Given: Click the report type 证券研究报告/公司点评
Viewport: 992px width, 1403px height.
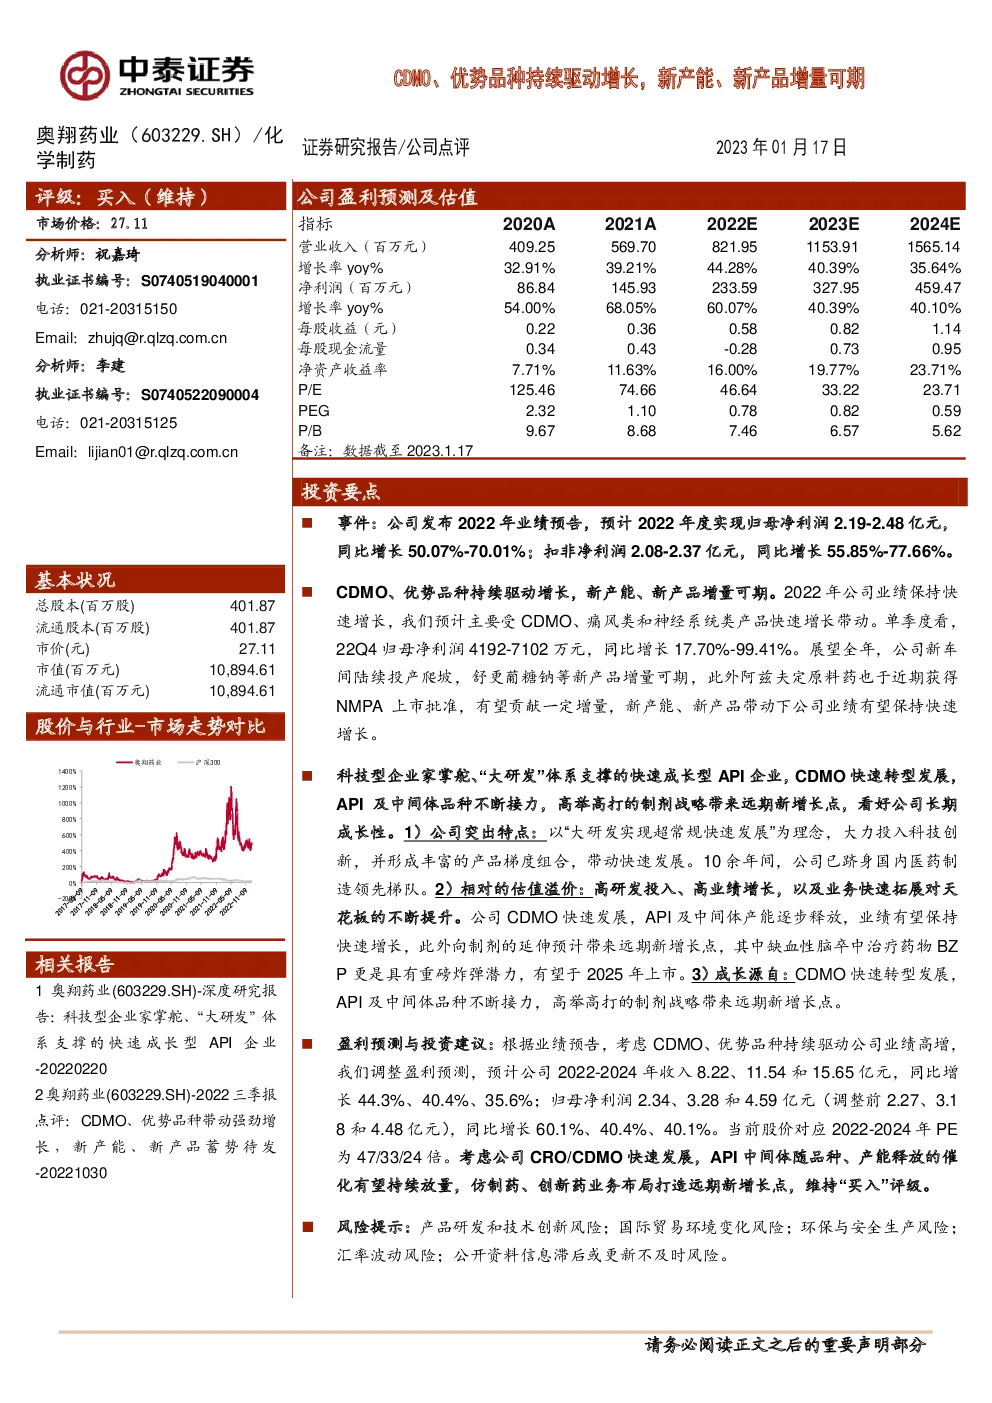Looking at the screenshot, I should pos(386,147).
